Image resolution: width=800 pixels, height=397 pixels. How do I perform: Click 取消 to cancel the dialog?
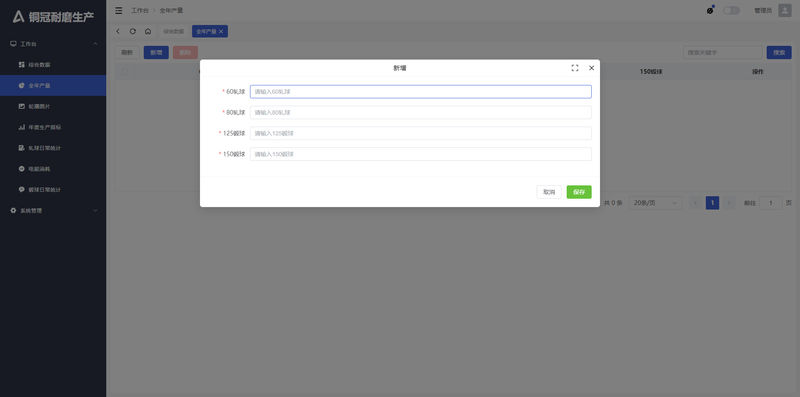point(549,192)
